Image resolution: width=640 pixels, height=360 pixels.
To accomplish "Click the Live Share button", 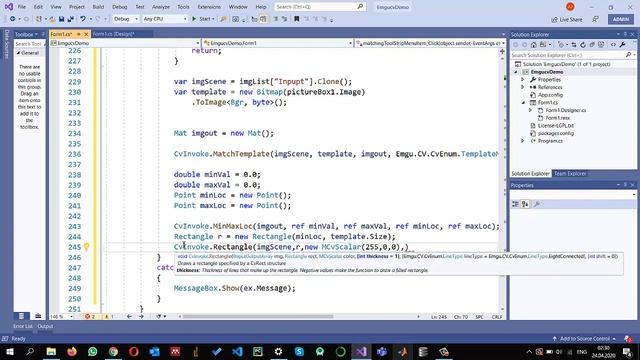I will point(567,19).
